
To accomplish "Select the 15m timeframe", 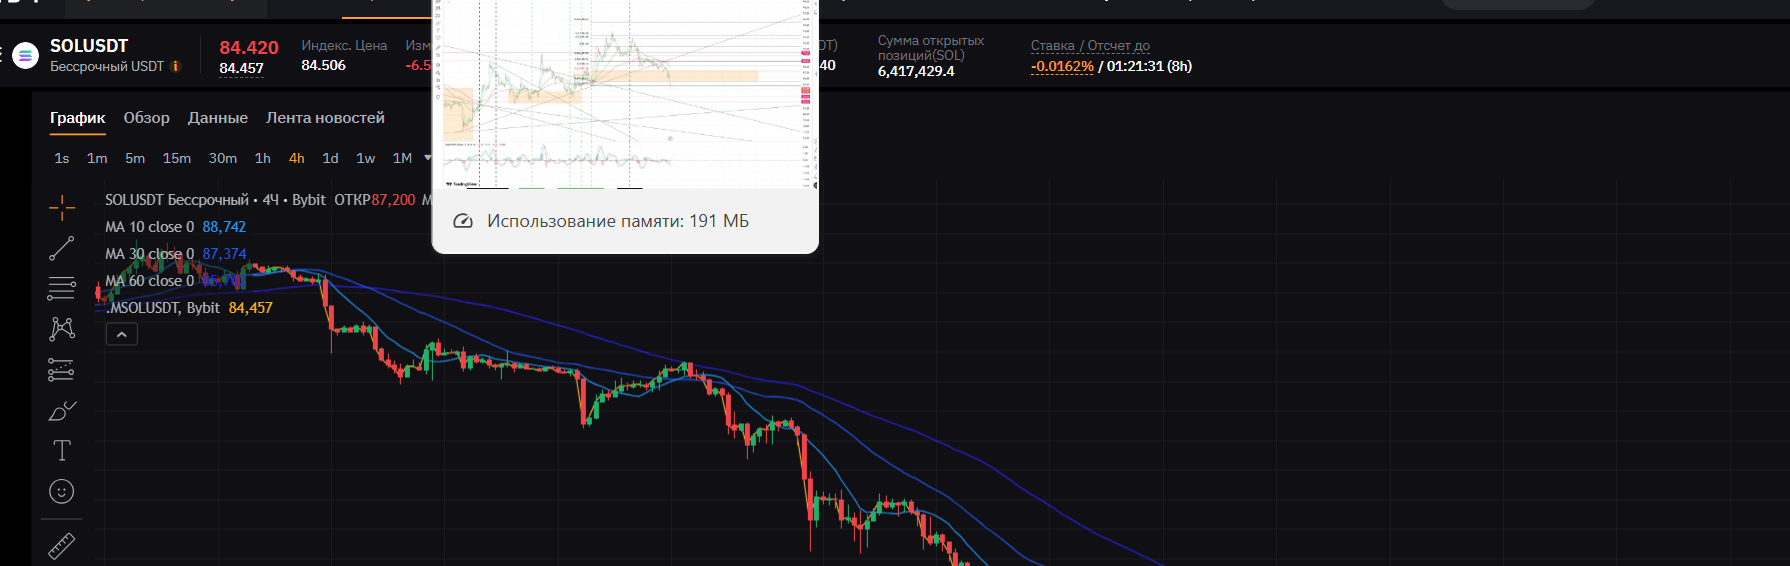I will pos(177,158).
